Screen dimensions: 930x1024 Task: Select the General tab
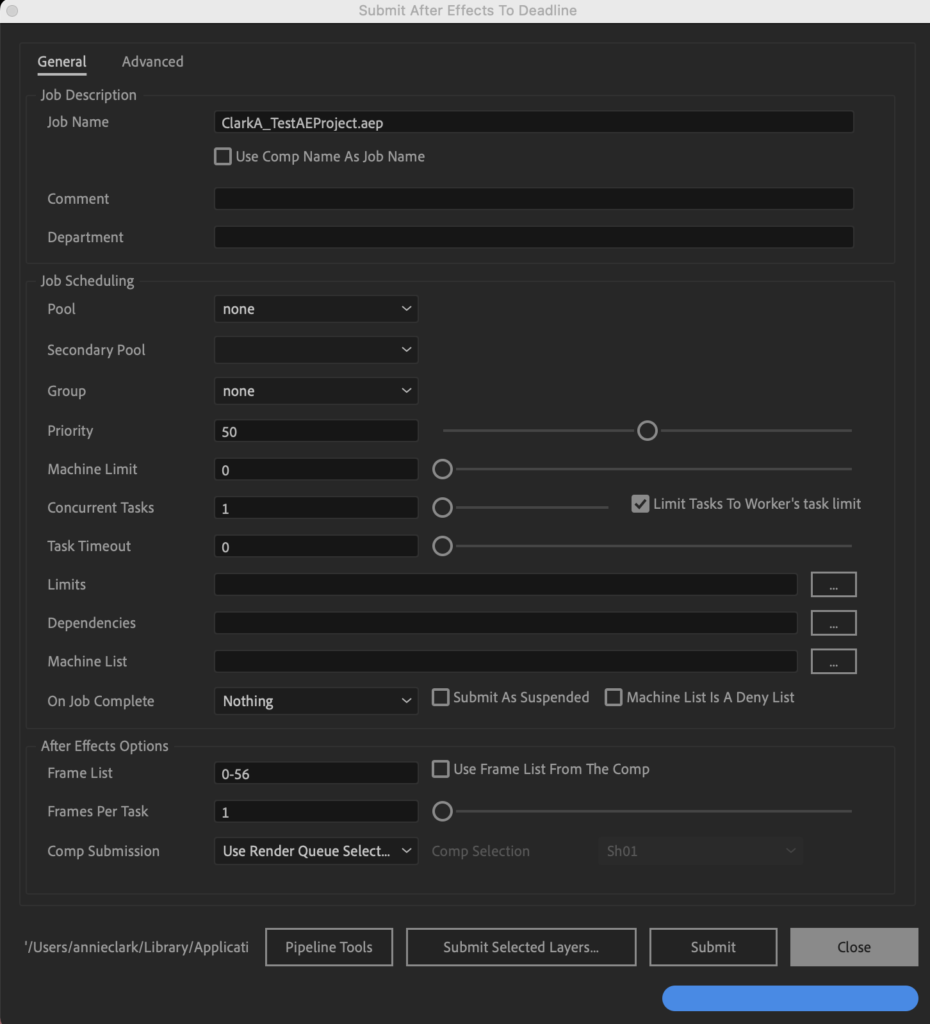pyautogui.click(x=61, y=61)
